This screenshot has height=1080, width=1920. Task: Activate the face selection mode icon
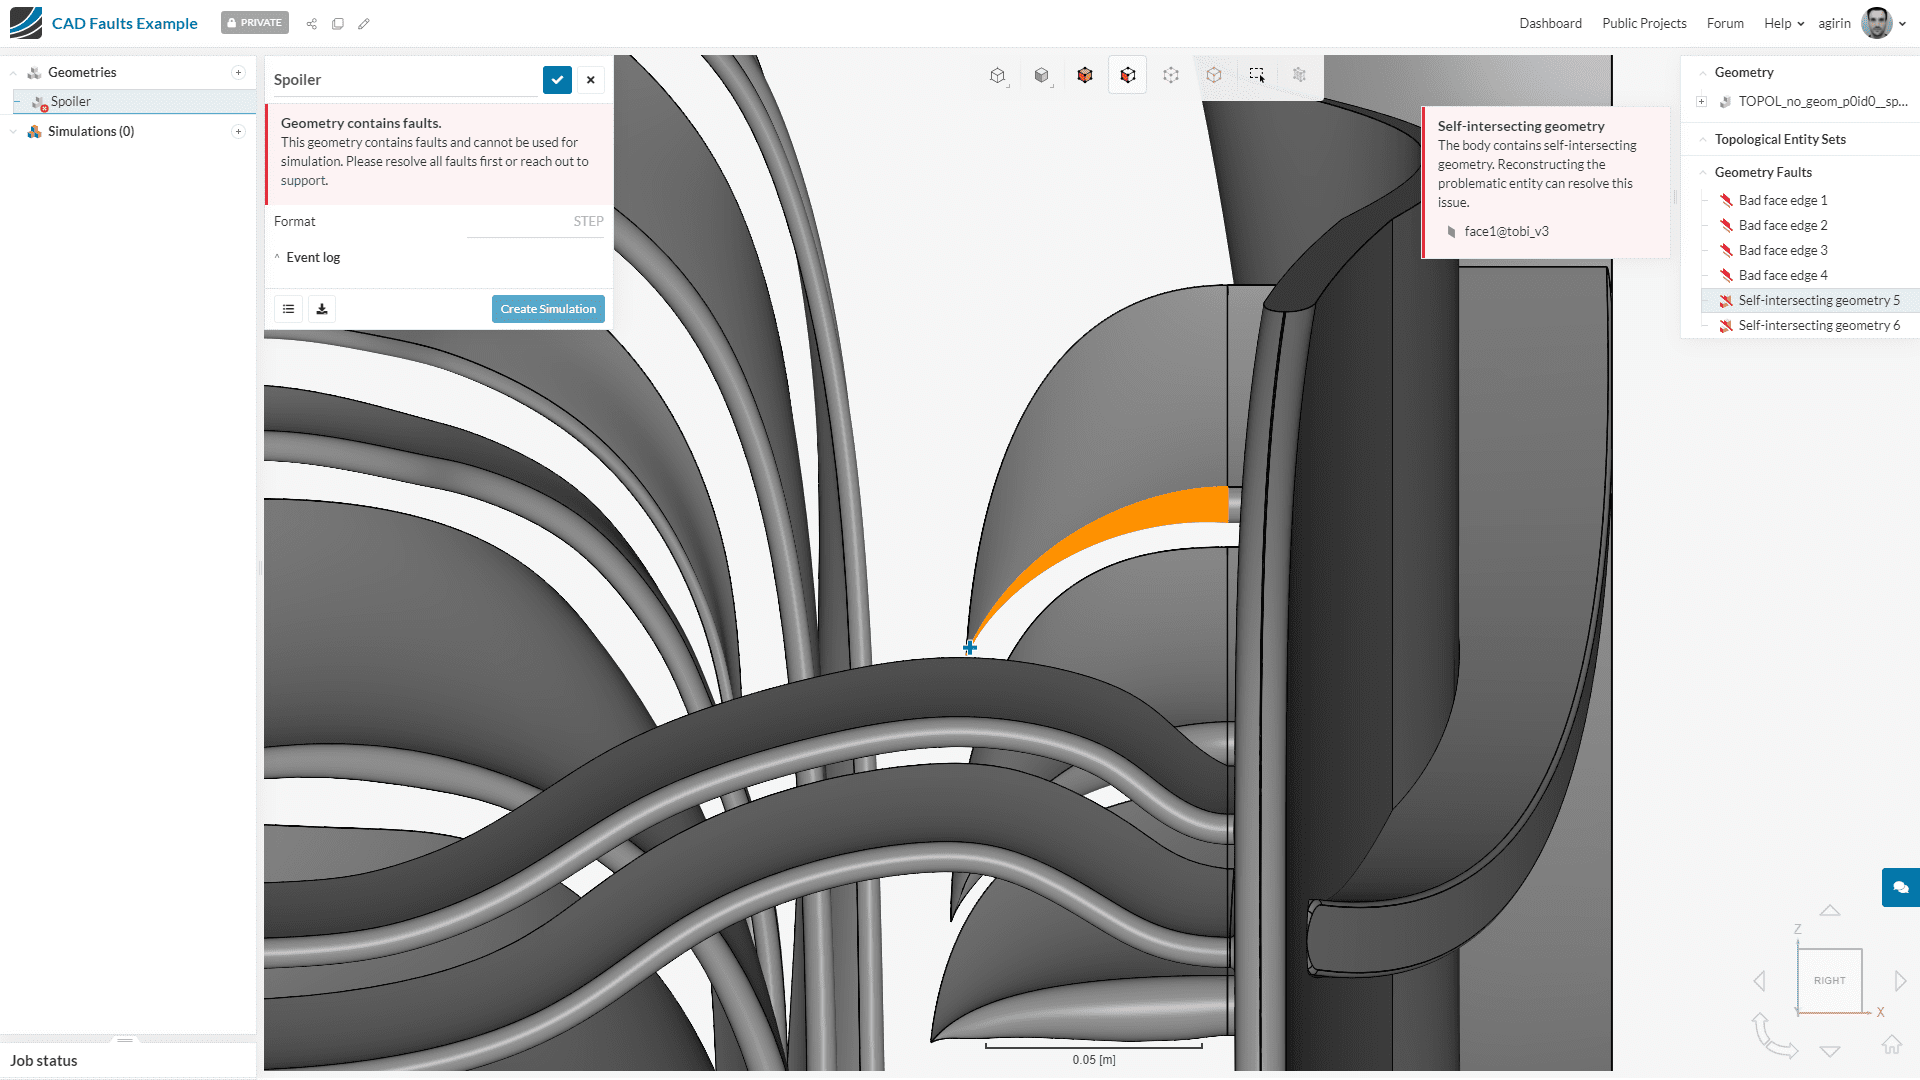click(x=1128, y=75)
